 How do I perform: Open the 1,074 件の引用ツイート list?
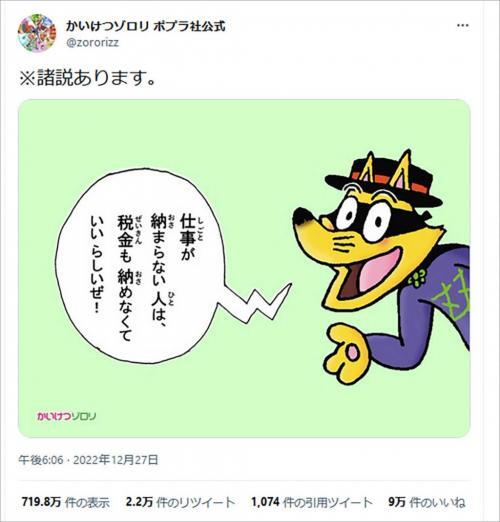(311, 502)
